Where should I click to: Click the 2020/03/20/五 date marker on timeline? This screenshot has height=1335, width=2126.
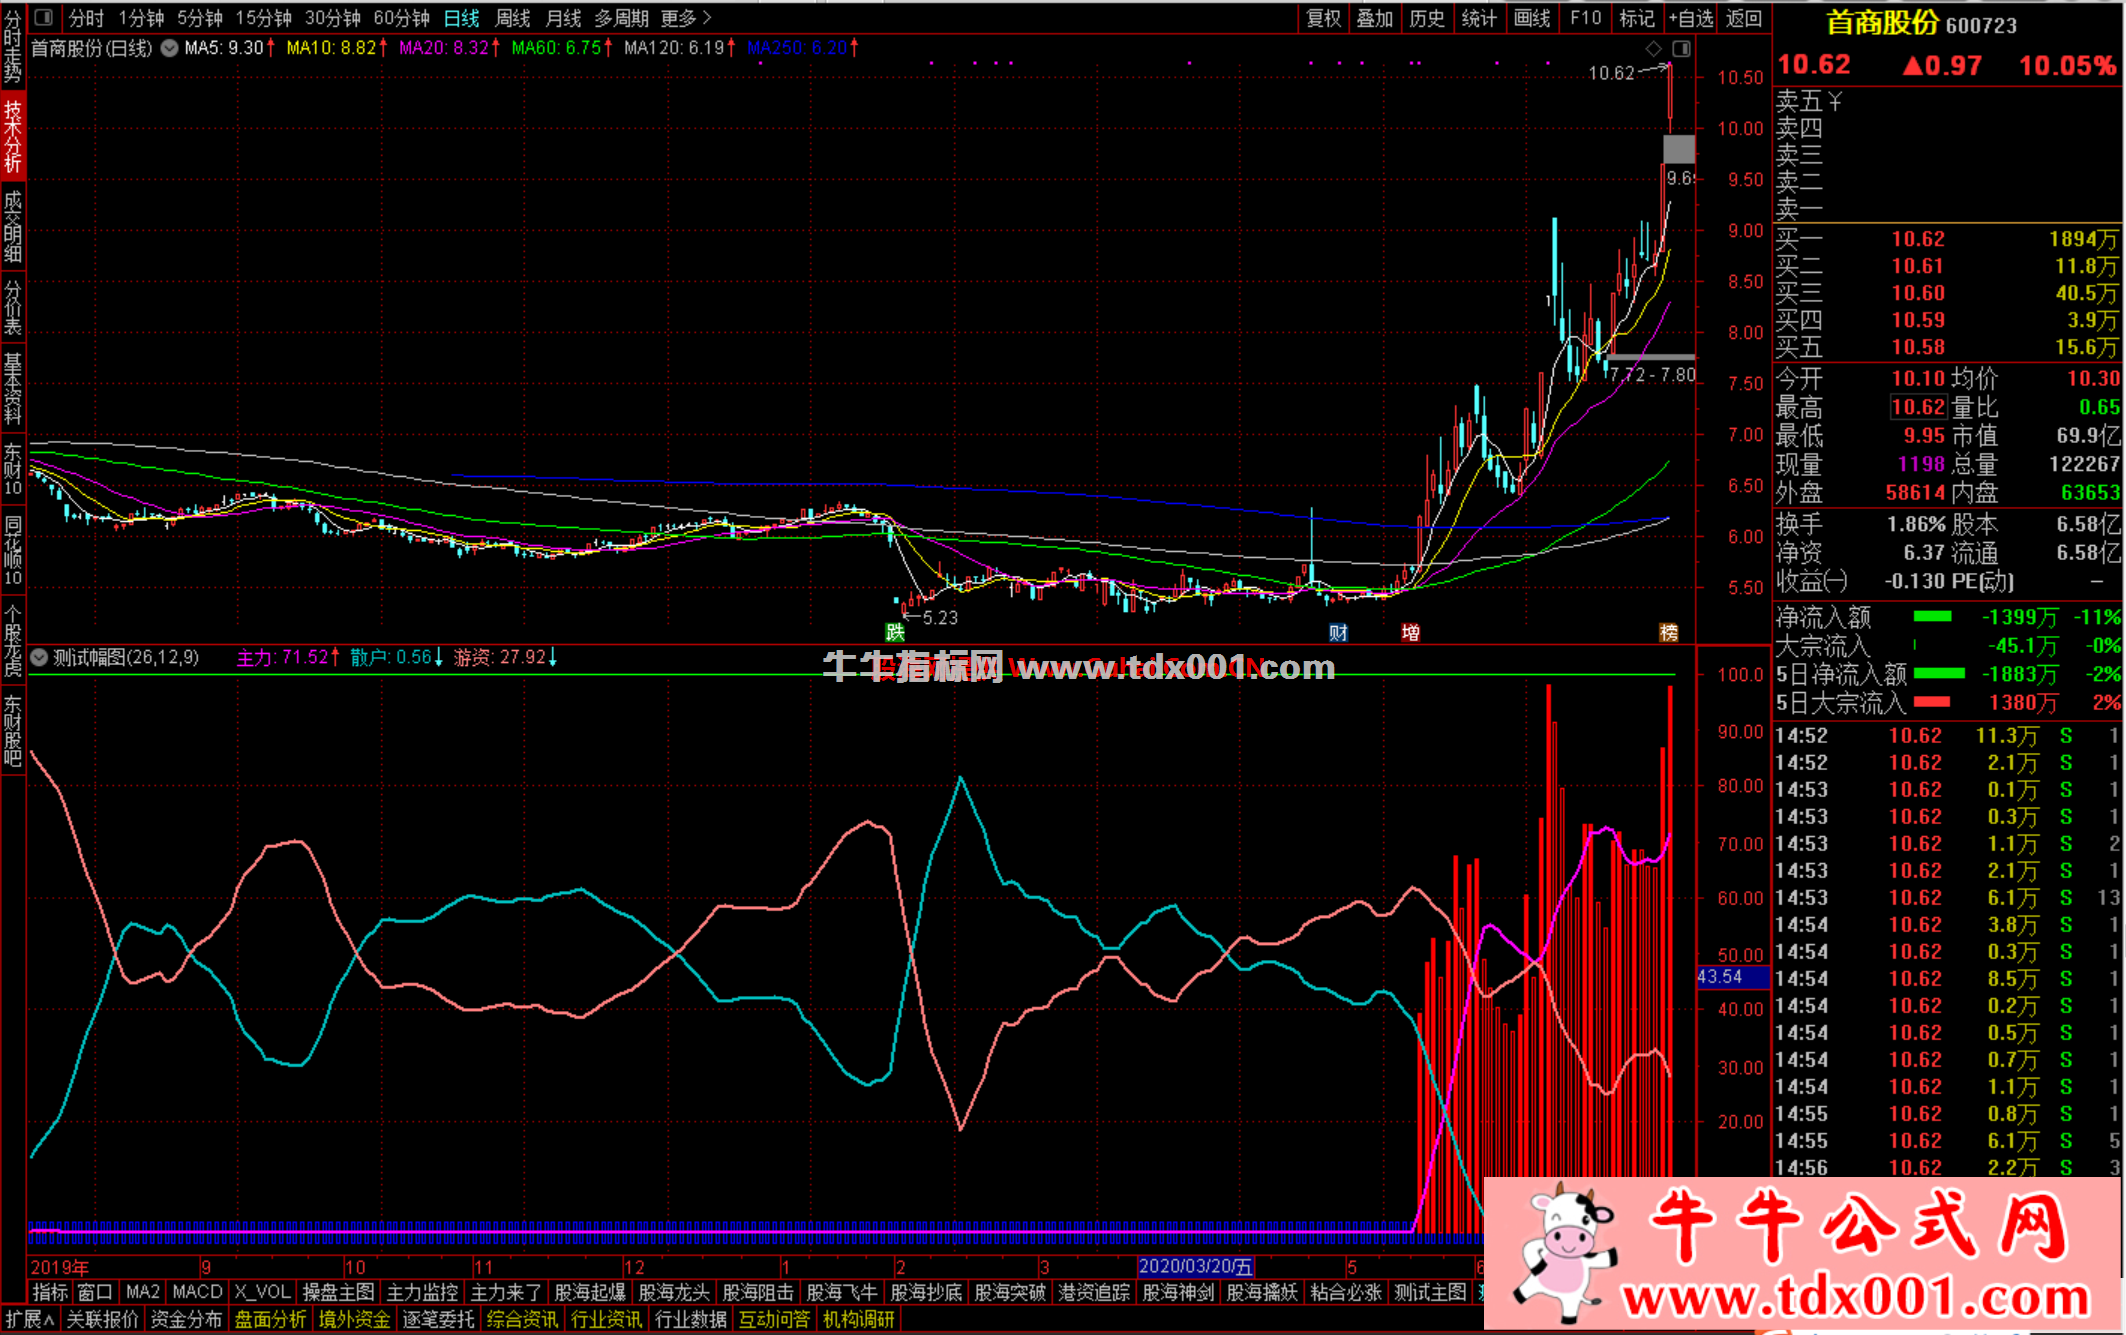1196,1266
